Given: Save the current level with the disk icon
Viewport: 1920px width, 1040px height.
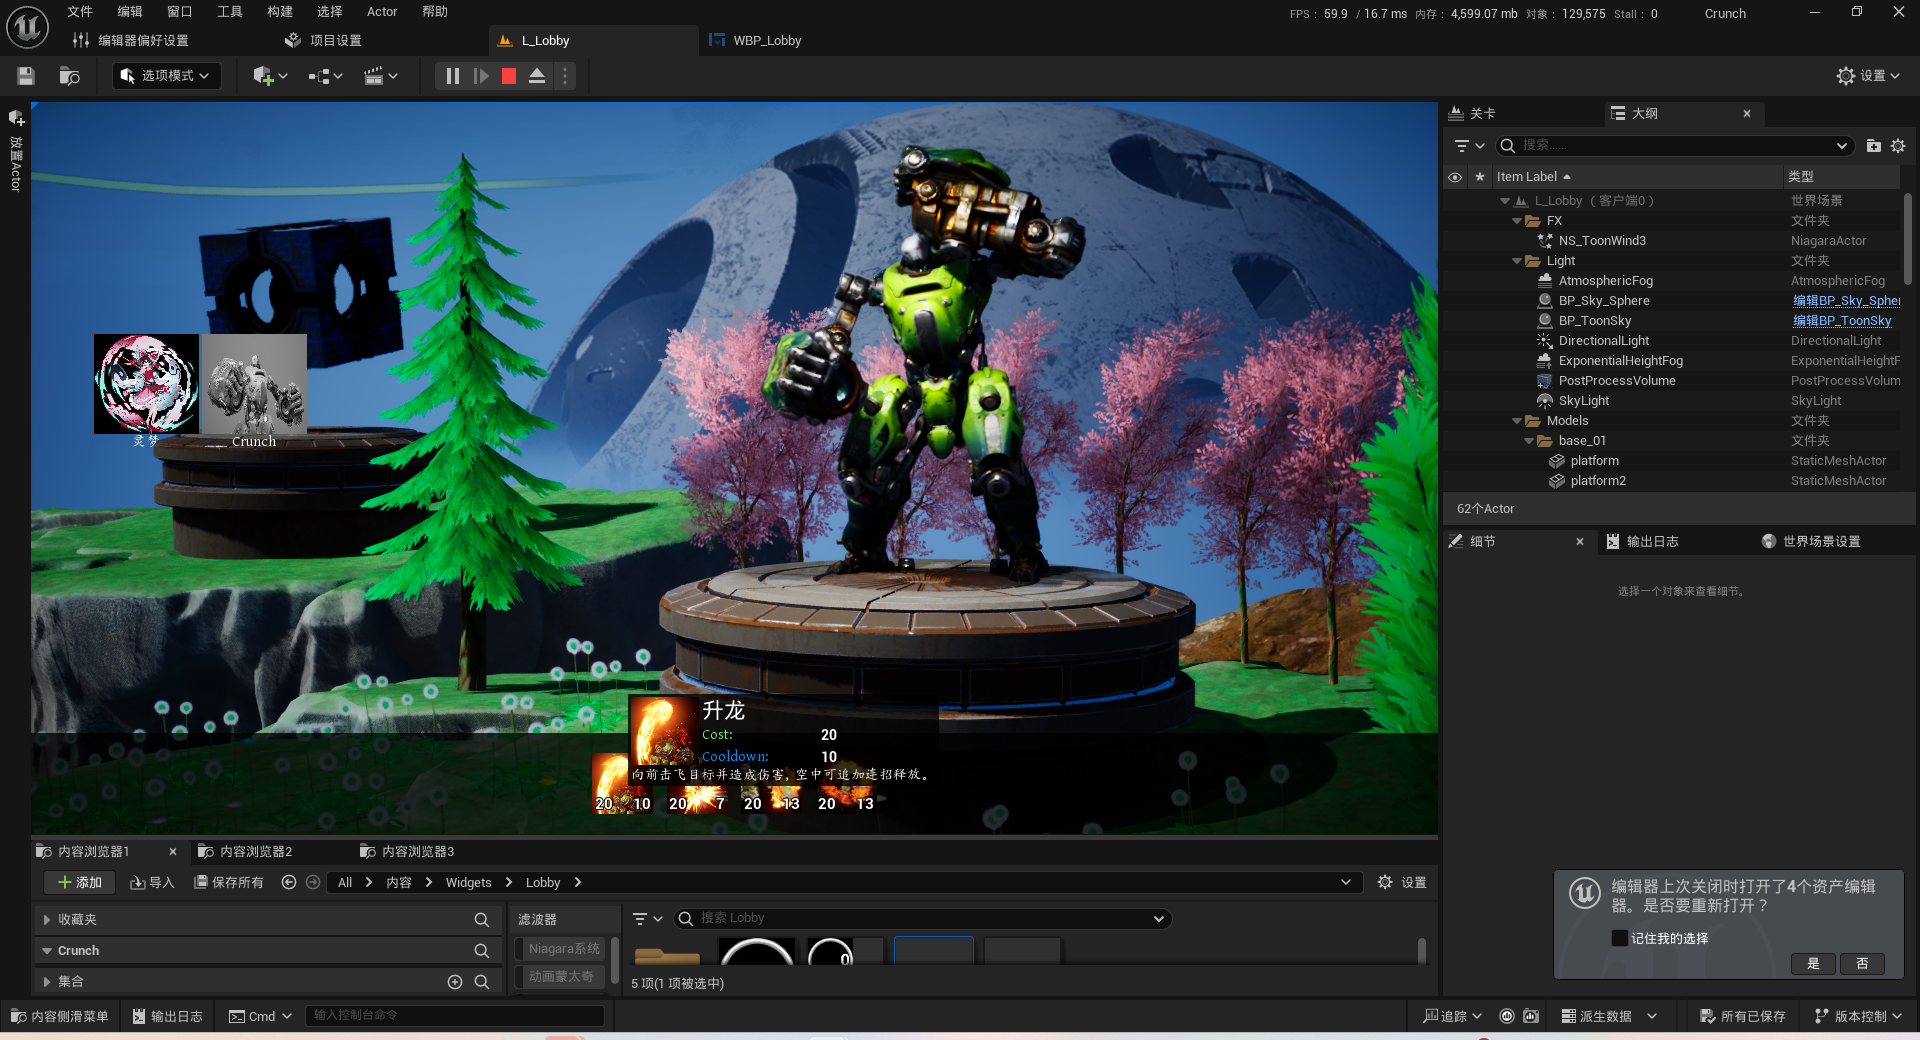Looking at the screenshot, I should click(26, 76).
